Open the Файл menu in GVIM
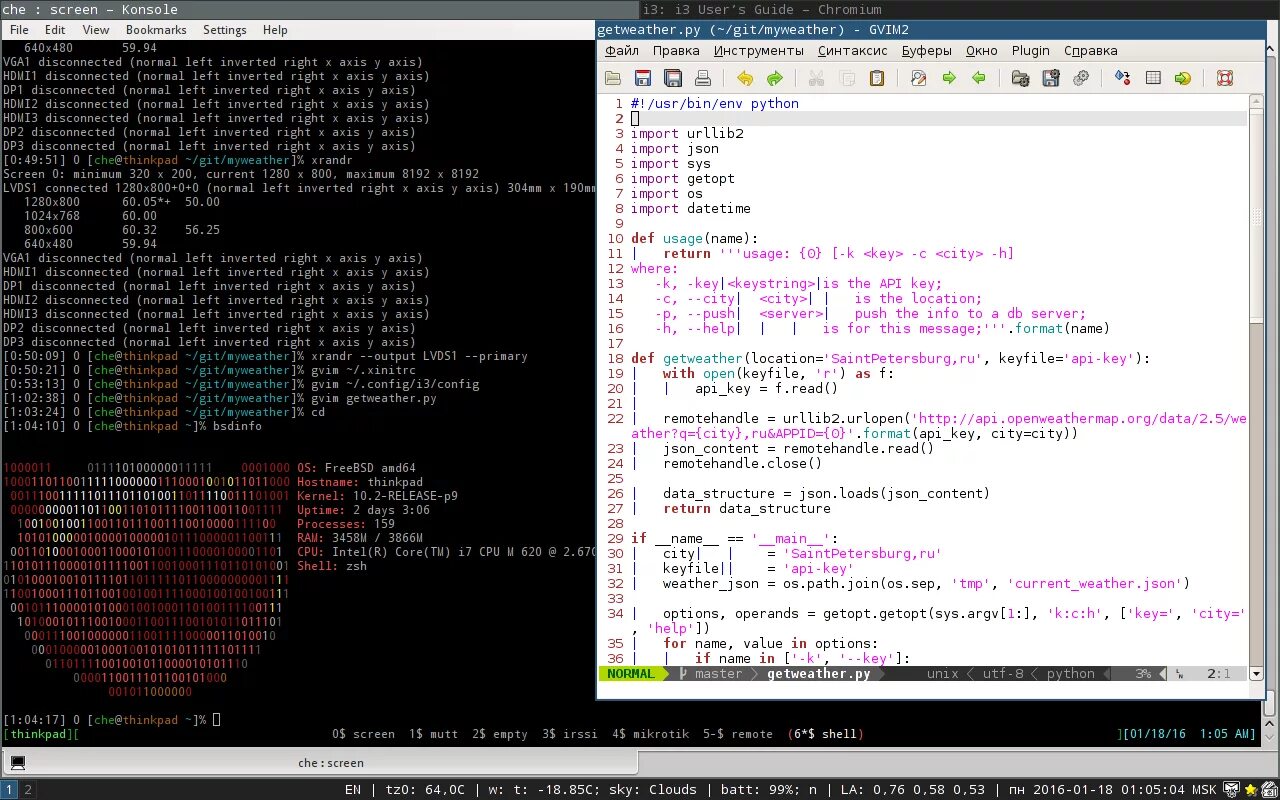Screen dimensions: 1280x800 click(621, 50)
